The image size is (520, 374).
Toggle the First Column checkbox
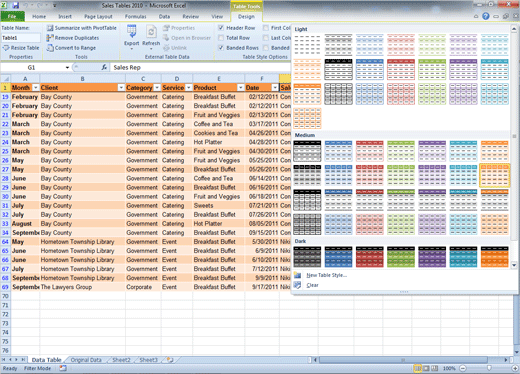pyautogui.click(x=266, y=28)
